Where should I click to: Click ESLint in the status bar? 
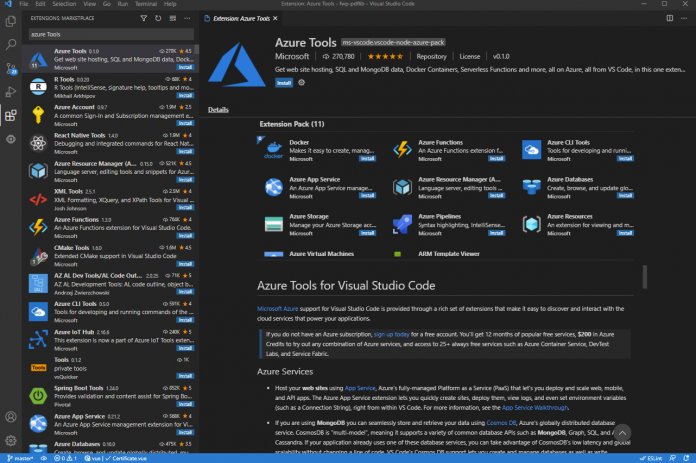click(651, 458)
